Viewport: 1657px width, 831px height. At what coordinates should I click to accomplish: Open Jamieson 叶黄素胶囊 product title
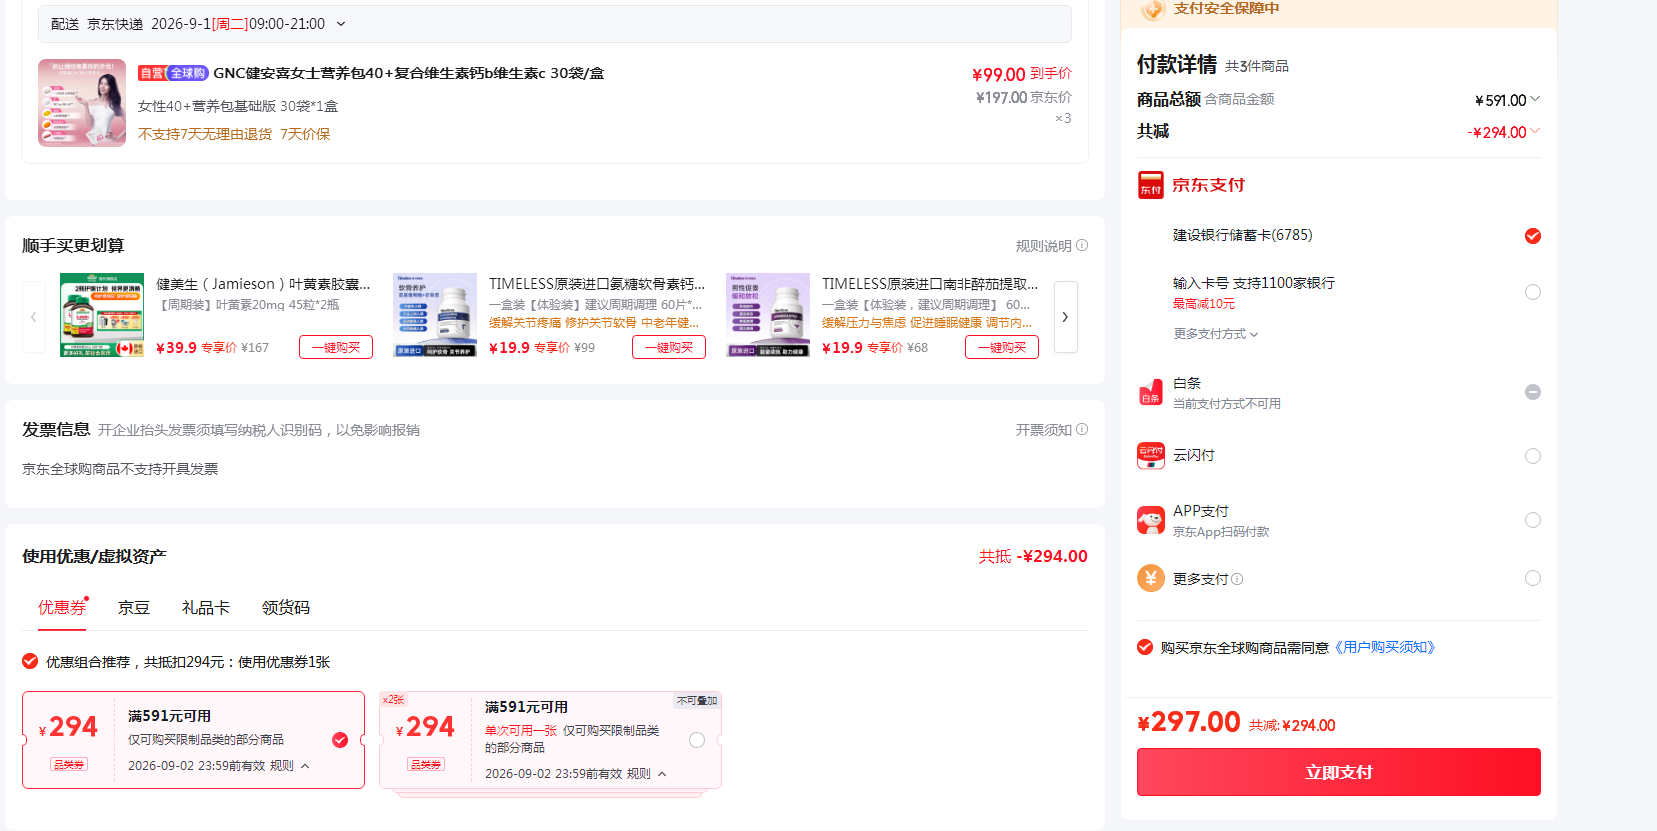click(x=263, y=284)
